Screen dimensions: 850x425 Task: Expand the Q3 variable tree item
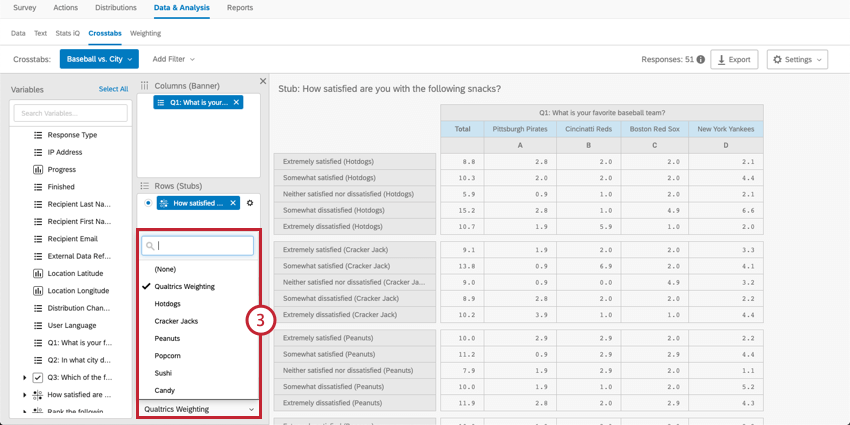pyautogui.click(x=24, y=377)
